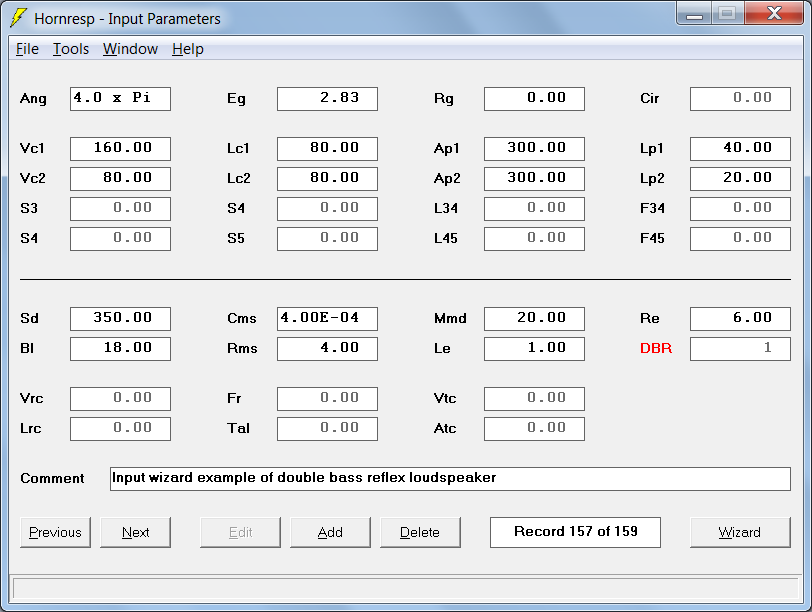Viewport: 812px width, 612px height.
Task: Click the Cir input field
Action: click(741, 99)
